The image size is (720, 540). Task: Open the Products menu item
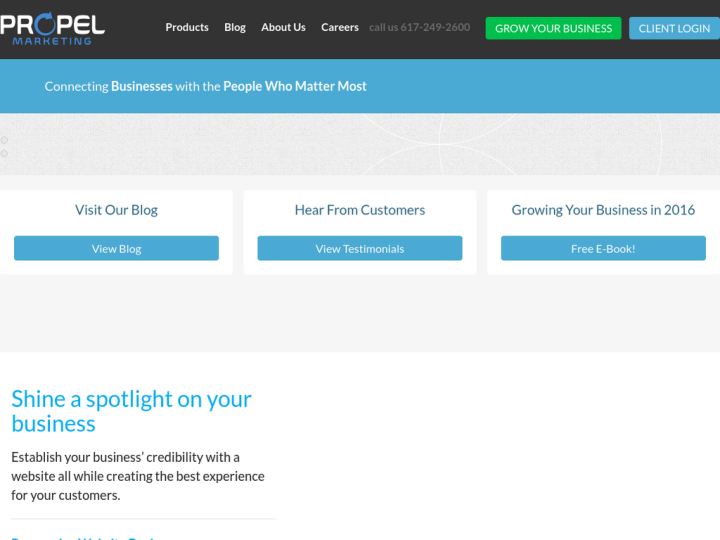coord(187,27)
